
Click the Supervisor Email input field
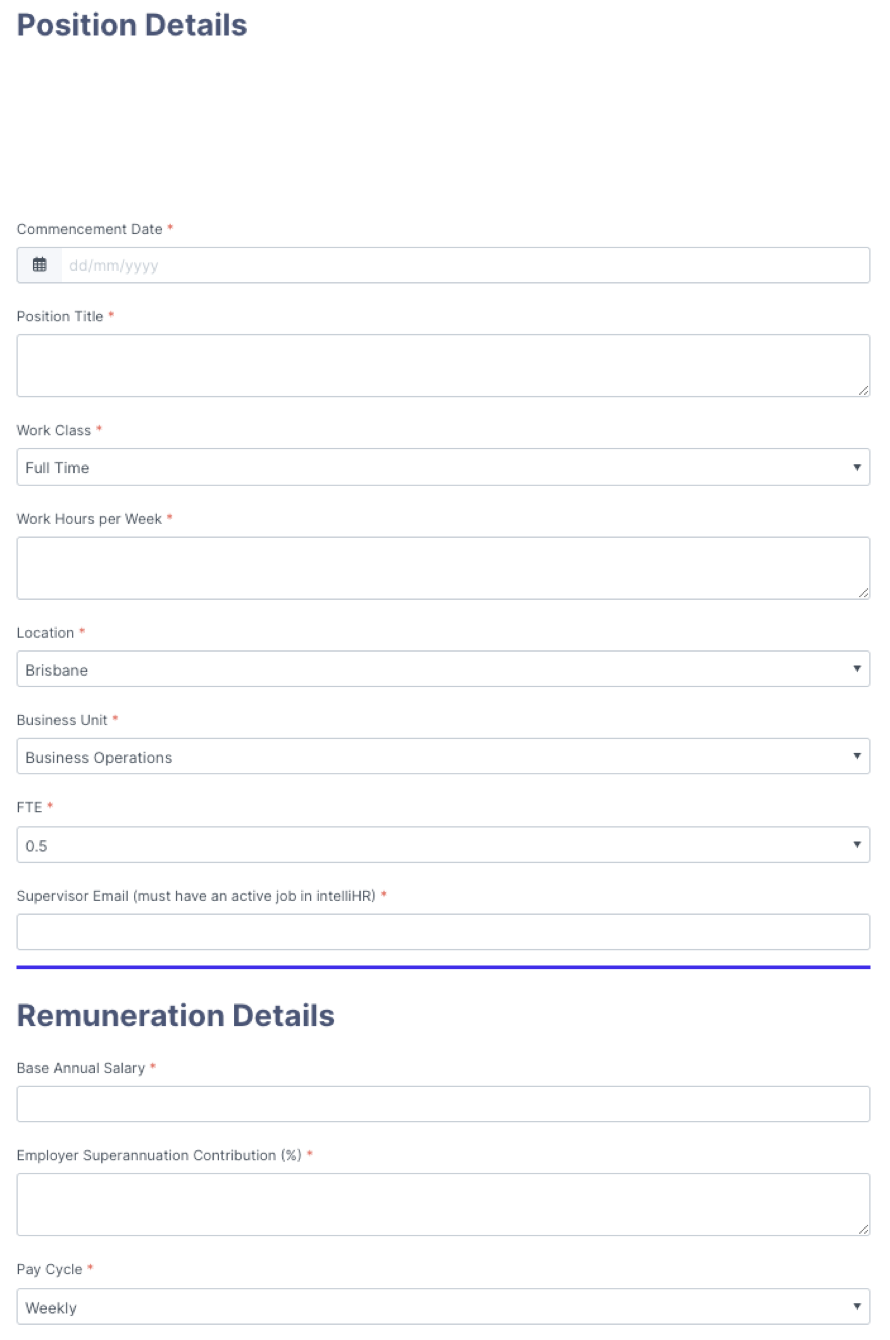pos(443,932)
